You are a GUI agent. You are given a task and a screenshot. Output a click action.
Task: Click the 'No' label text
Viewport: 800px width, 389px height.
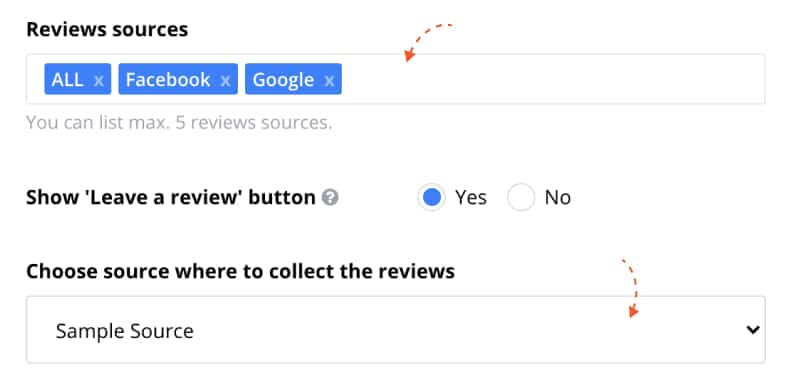click(558, 198)
